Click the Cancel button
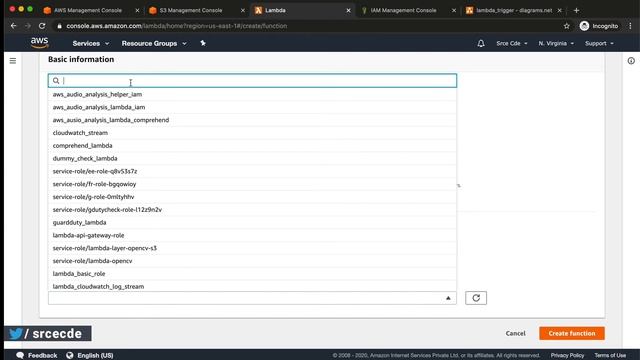This screenshot has height=360, width=640. 516,333
